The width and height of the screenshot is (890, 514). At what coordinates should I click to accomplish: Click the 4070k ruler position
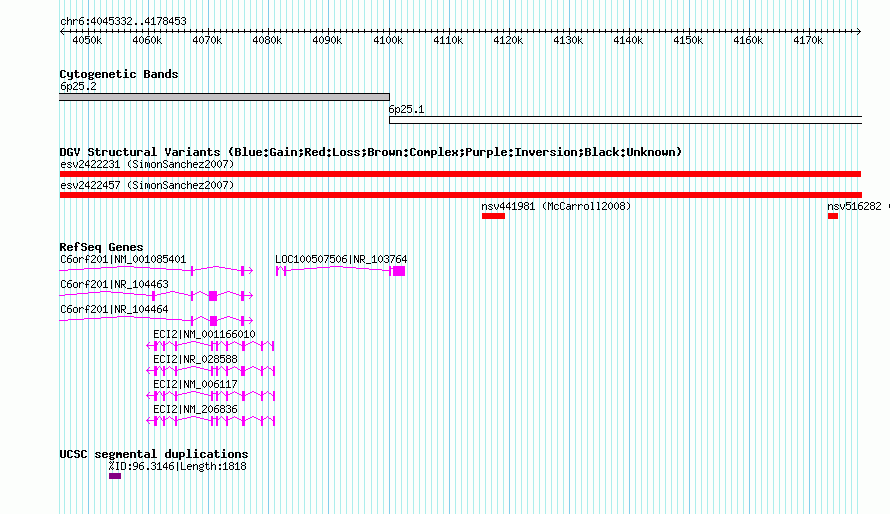(207, 40)
